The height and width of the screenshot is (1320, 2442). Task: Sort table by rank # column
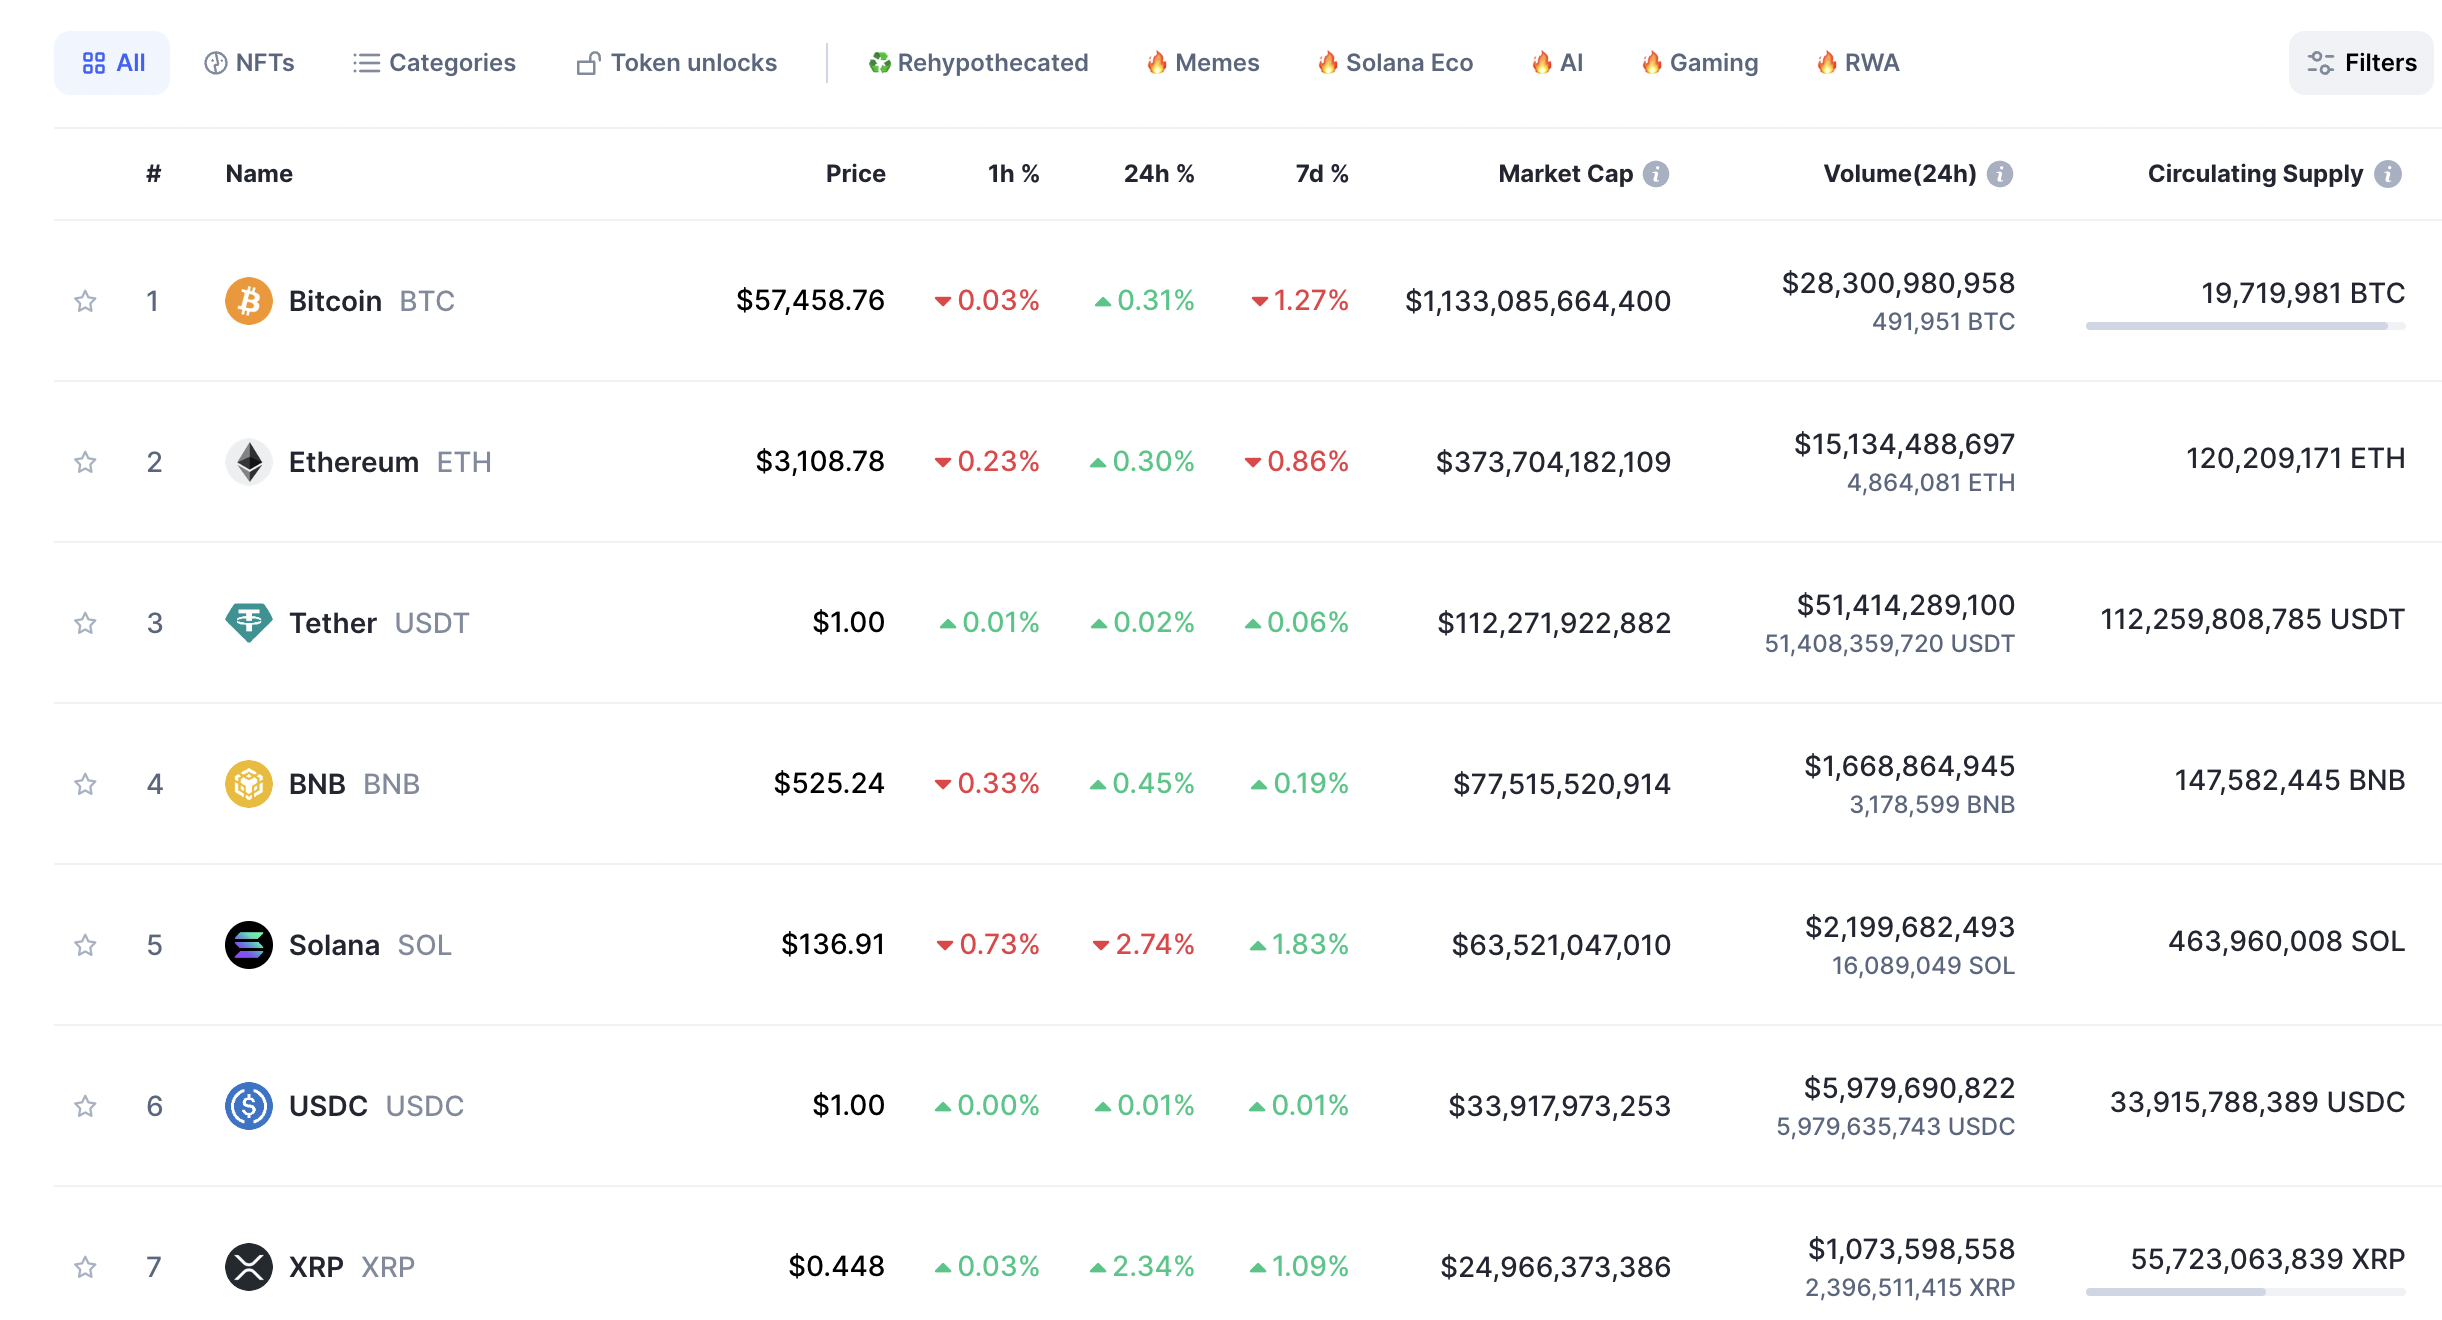(x=153, y=174)
